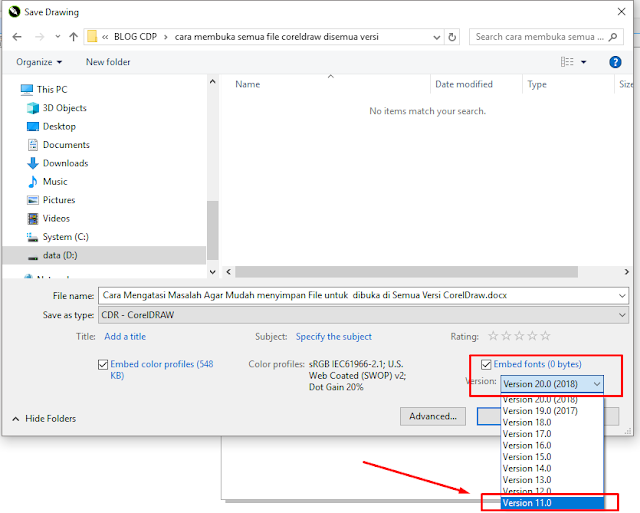The width and height of the screenshot is (640, 513).
Task: Choose Version 14.0 from list
Action: pos(552,468)
